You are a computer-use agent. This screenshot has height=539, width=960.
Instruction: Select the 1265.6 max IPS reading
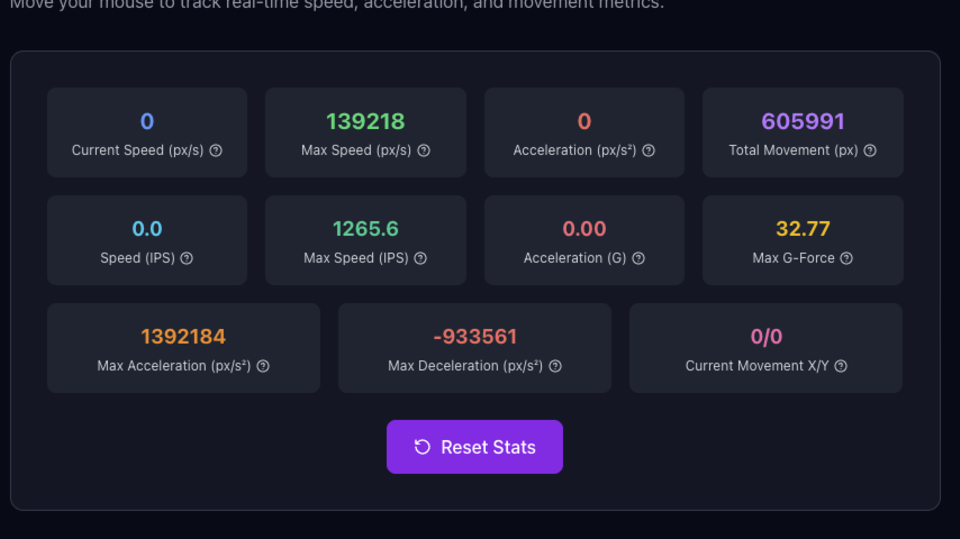click(x=365, y=229)
